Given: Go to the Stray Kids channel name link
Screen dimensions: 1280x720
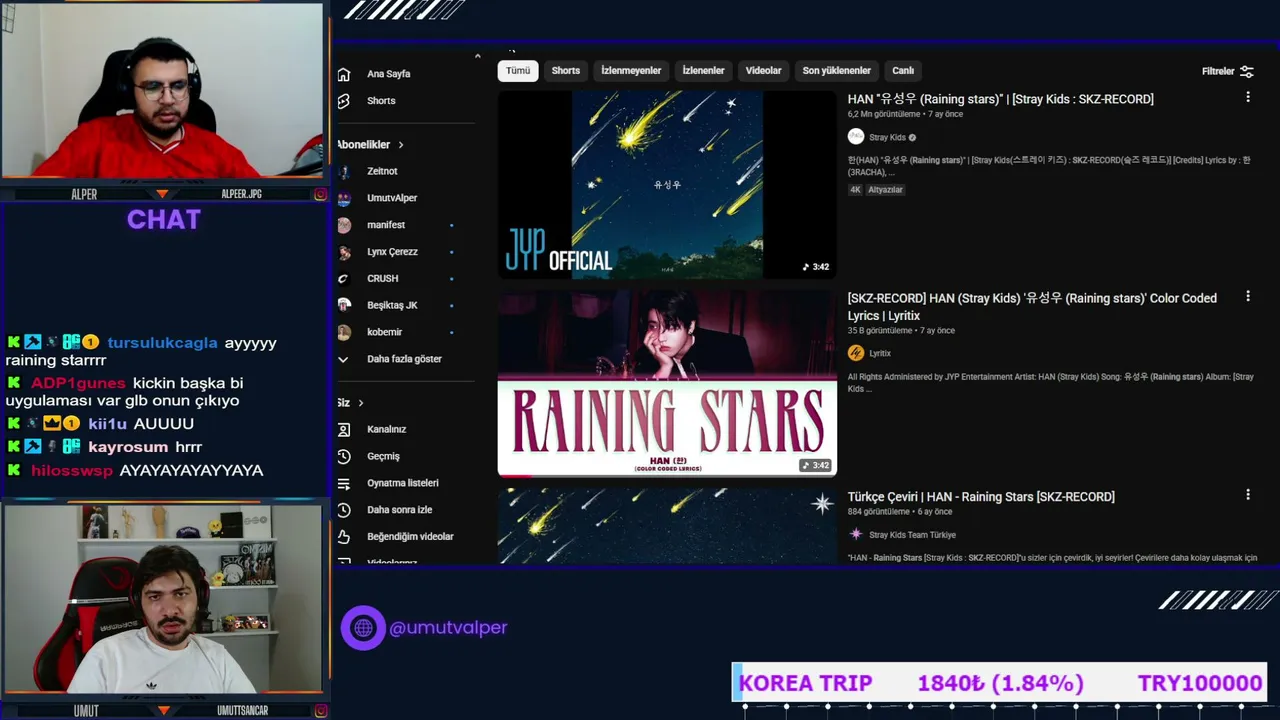Looking at the screenshot, I should (x=887, y=138).
